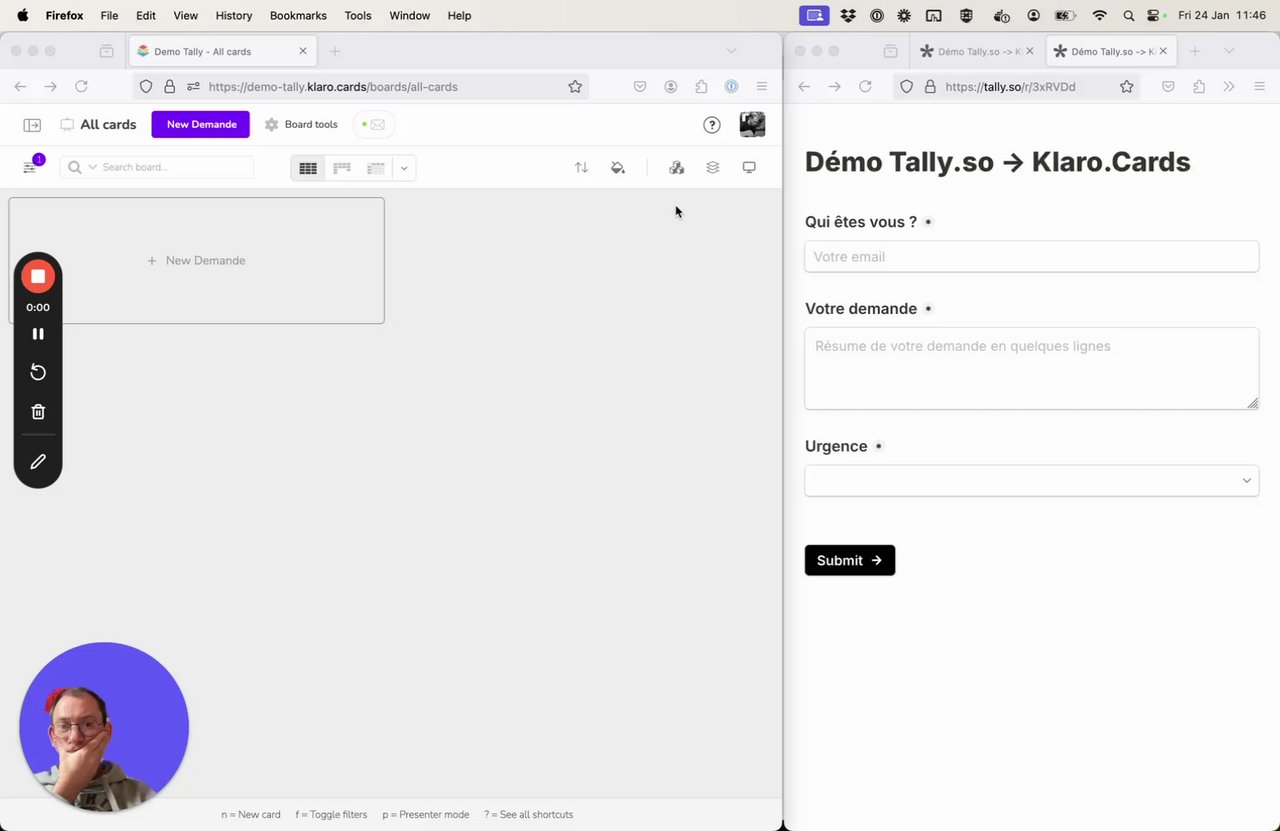Image resolution: width=1280 pixels, height=831 pixels.
Task: Open the Tools menu
Action: [358, 16]
